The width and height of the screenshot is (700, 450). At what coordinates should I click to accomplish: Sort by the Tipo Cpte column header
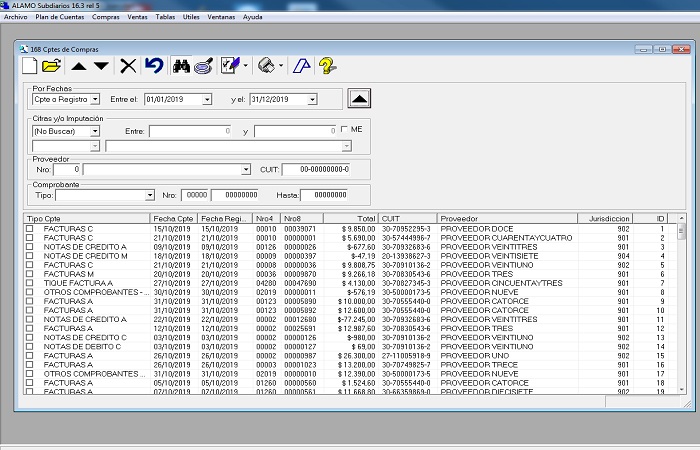[87, 218]
